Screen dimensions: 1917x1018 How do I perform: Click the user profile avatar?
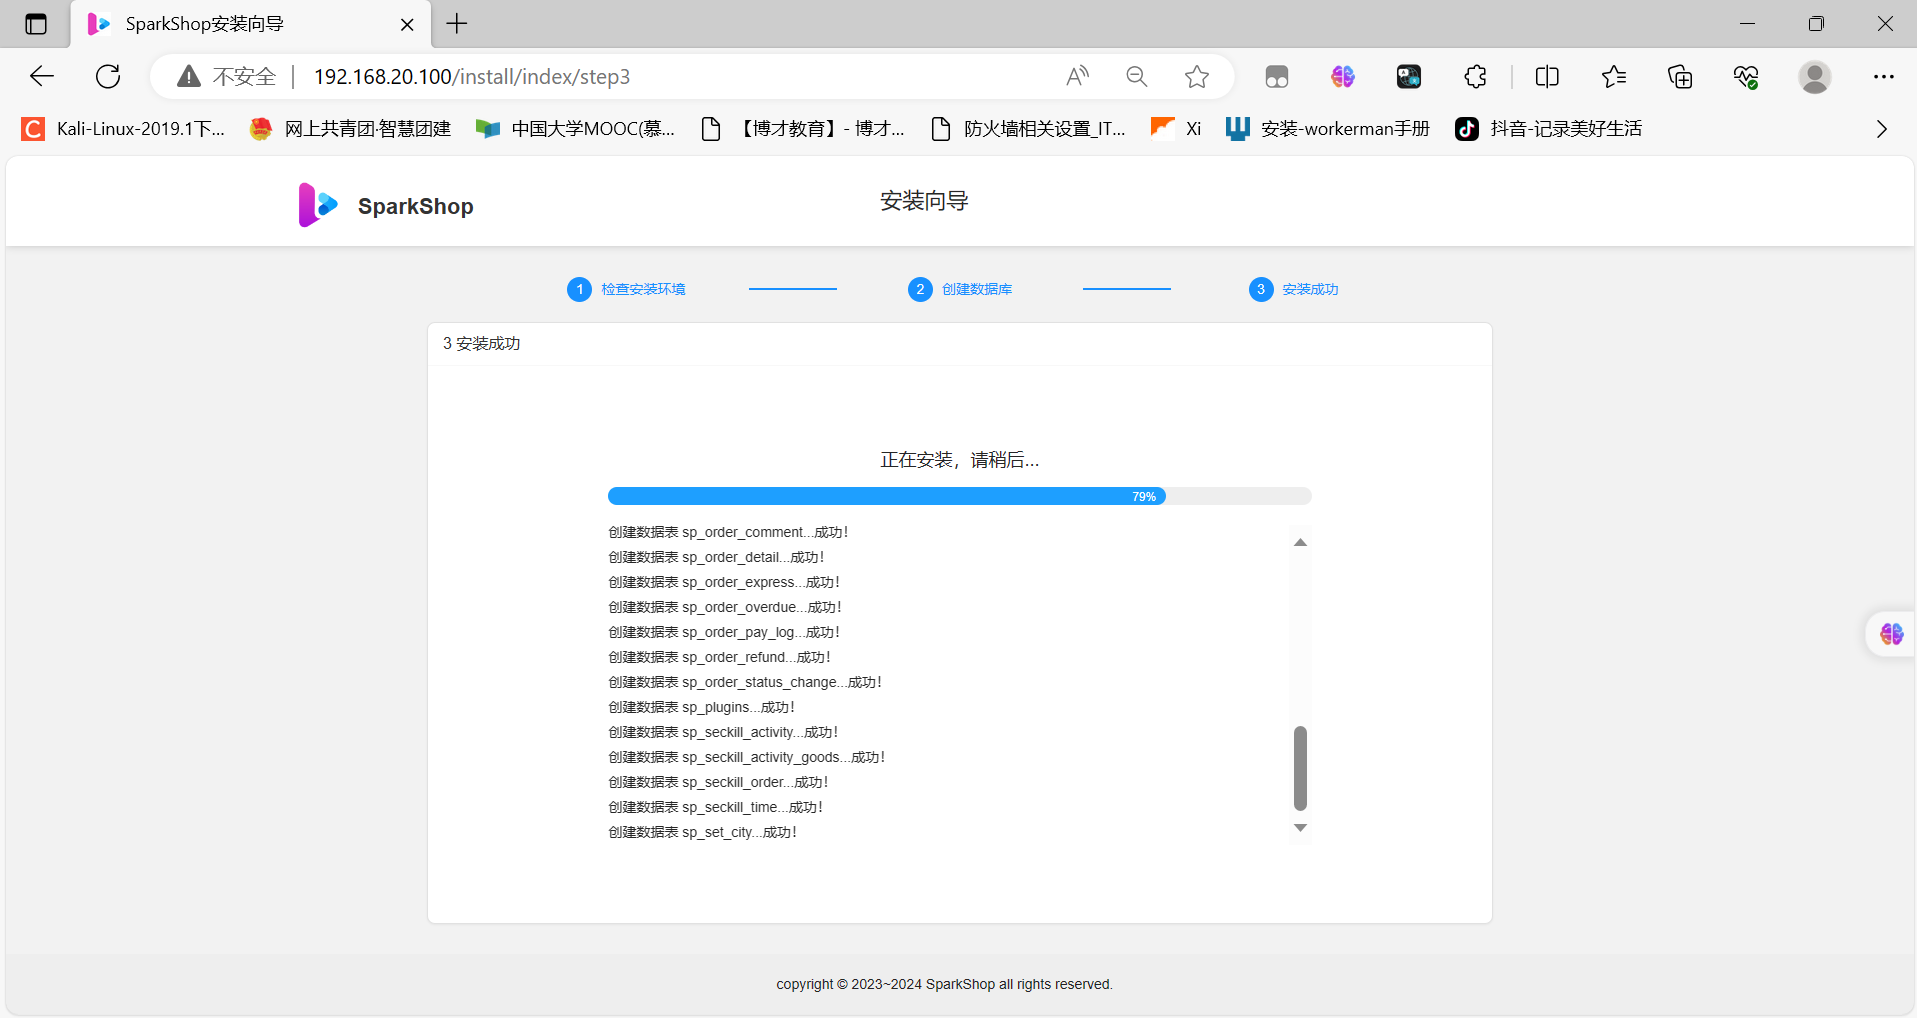(x=1814, y=76)
